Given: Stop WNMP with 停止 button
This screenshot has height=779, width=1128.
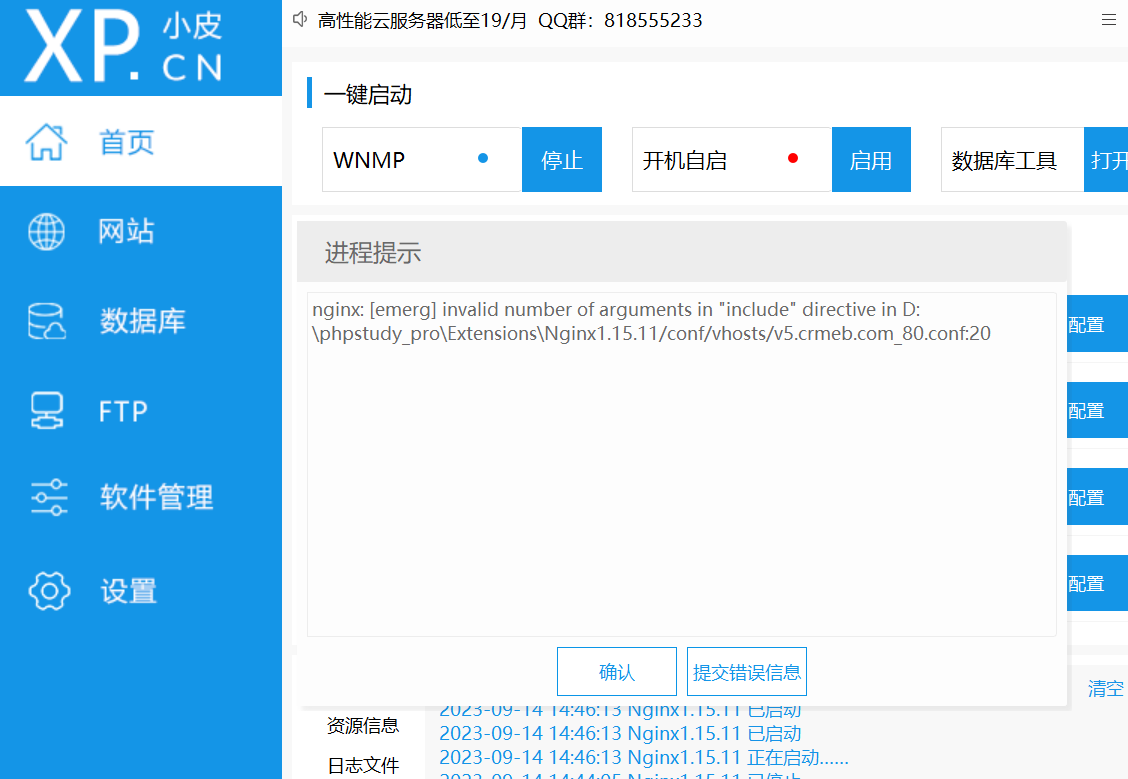Looking at the screenshot, I should [x=562, y=160].
